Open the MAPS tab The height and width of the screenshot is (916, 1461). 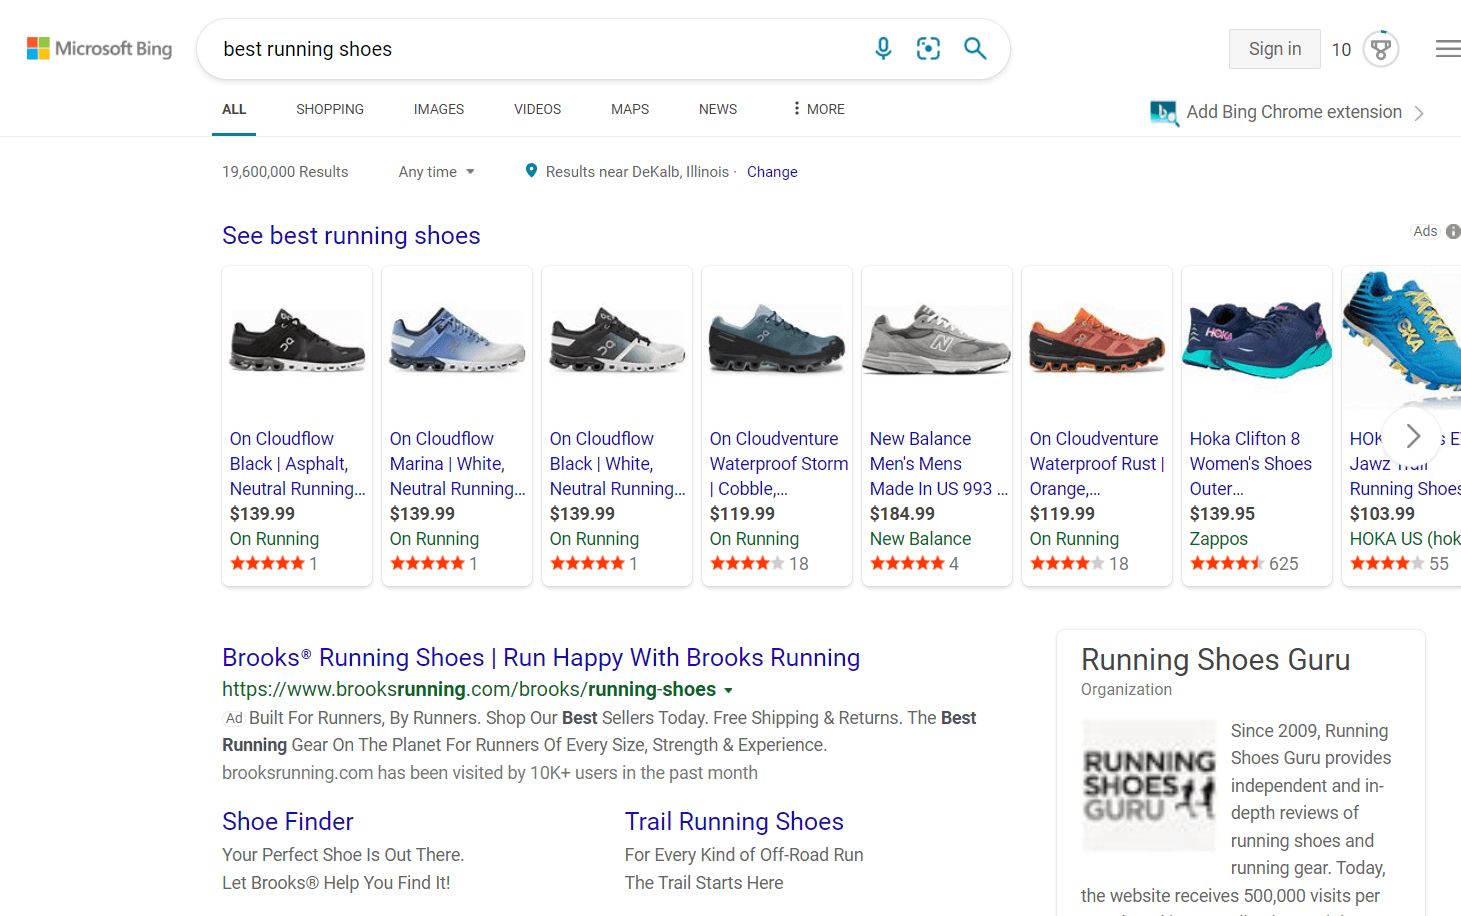pyautogui.click(x=629, y=108)
